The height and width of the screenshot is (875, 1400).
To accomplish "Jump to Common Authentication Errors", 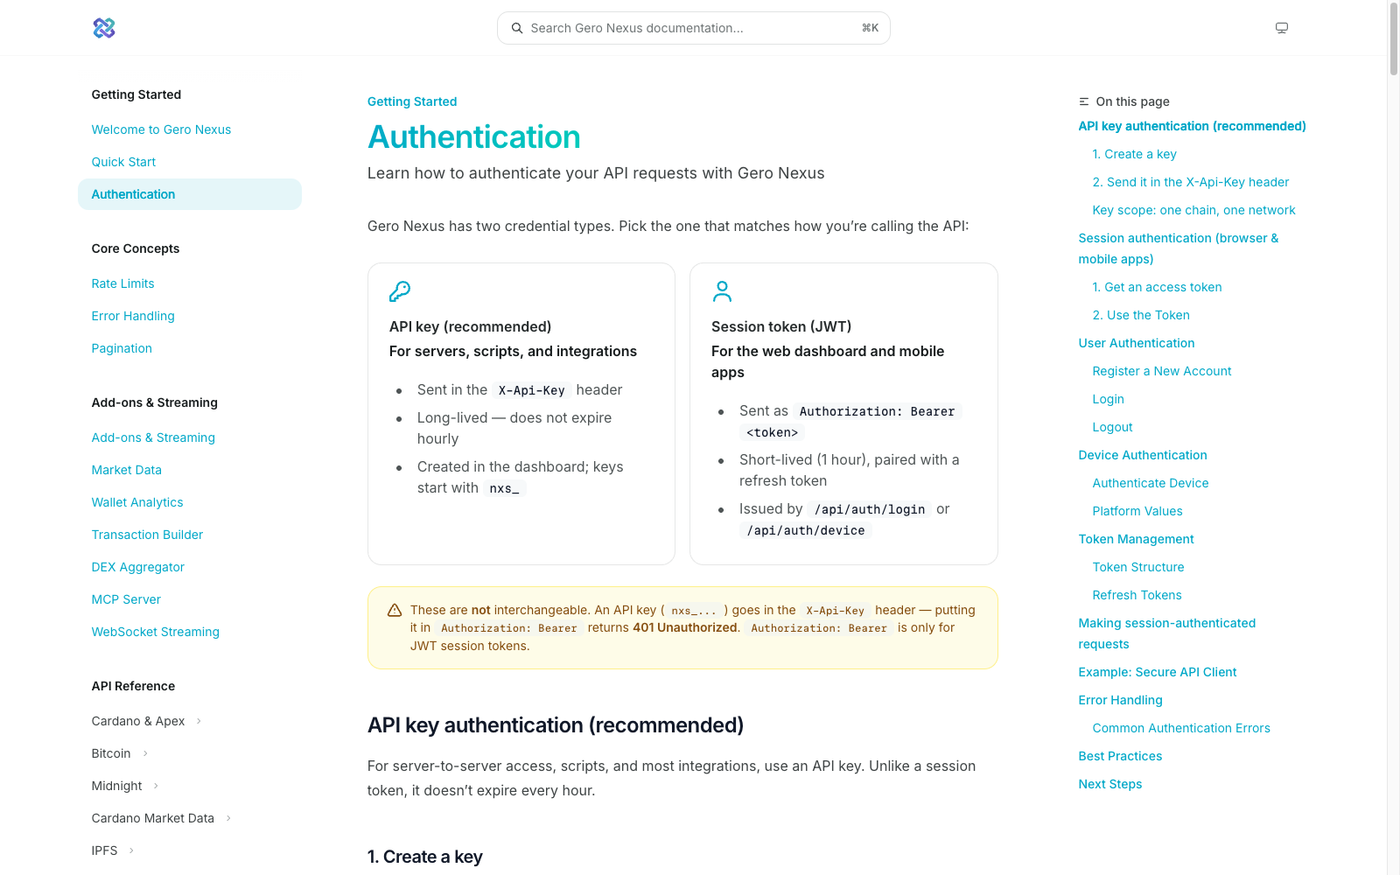I will click(x=1181, y=728).
